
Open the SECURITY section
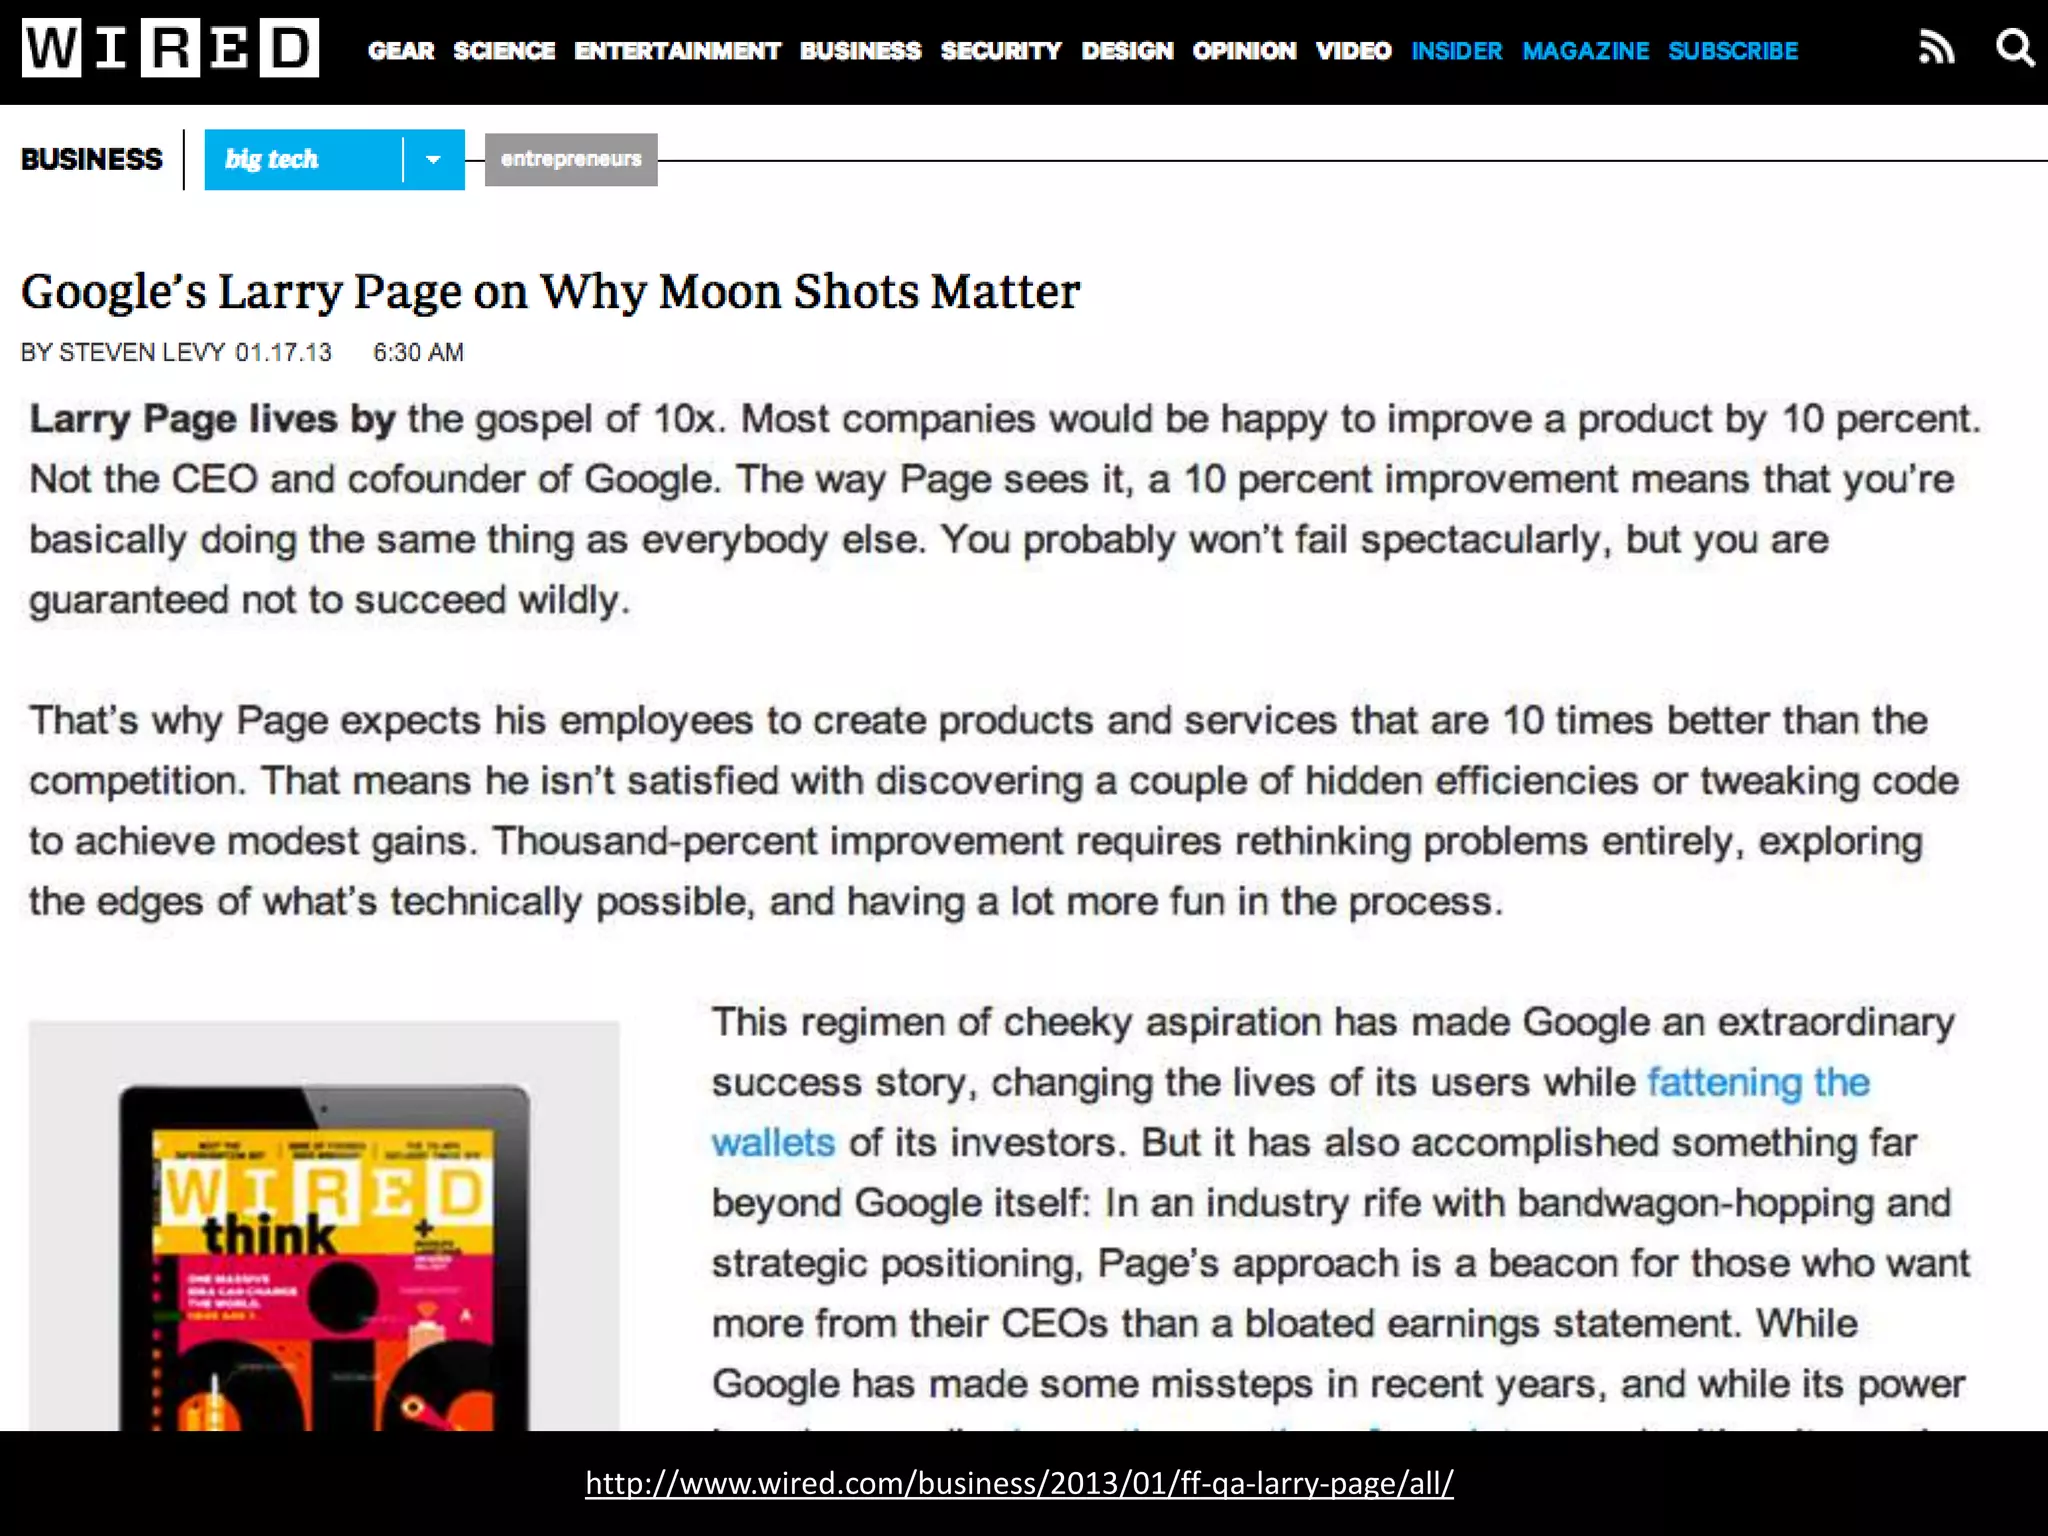pyautogui.click(x=1001, y=51)
